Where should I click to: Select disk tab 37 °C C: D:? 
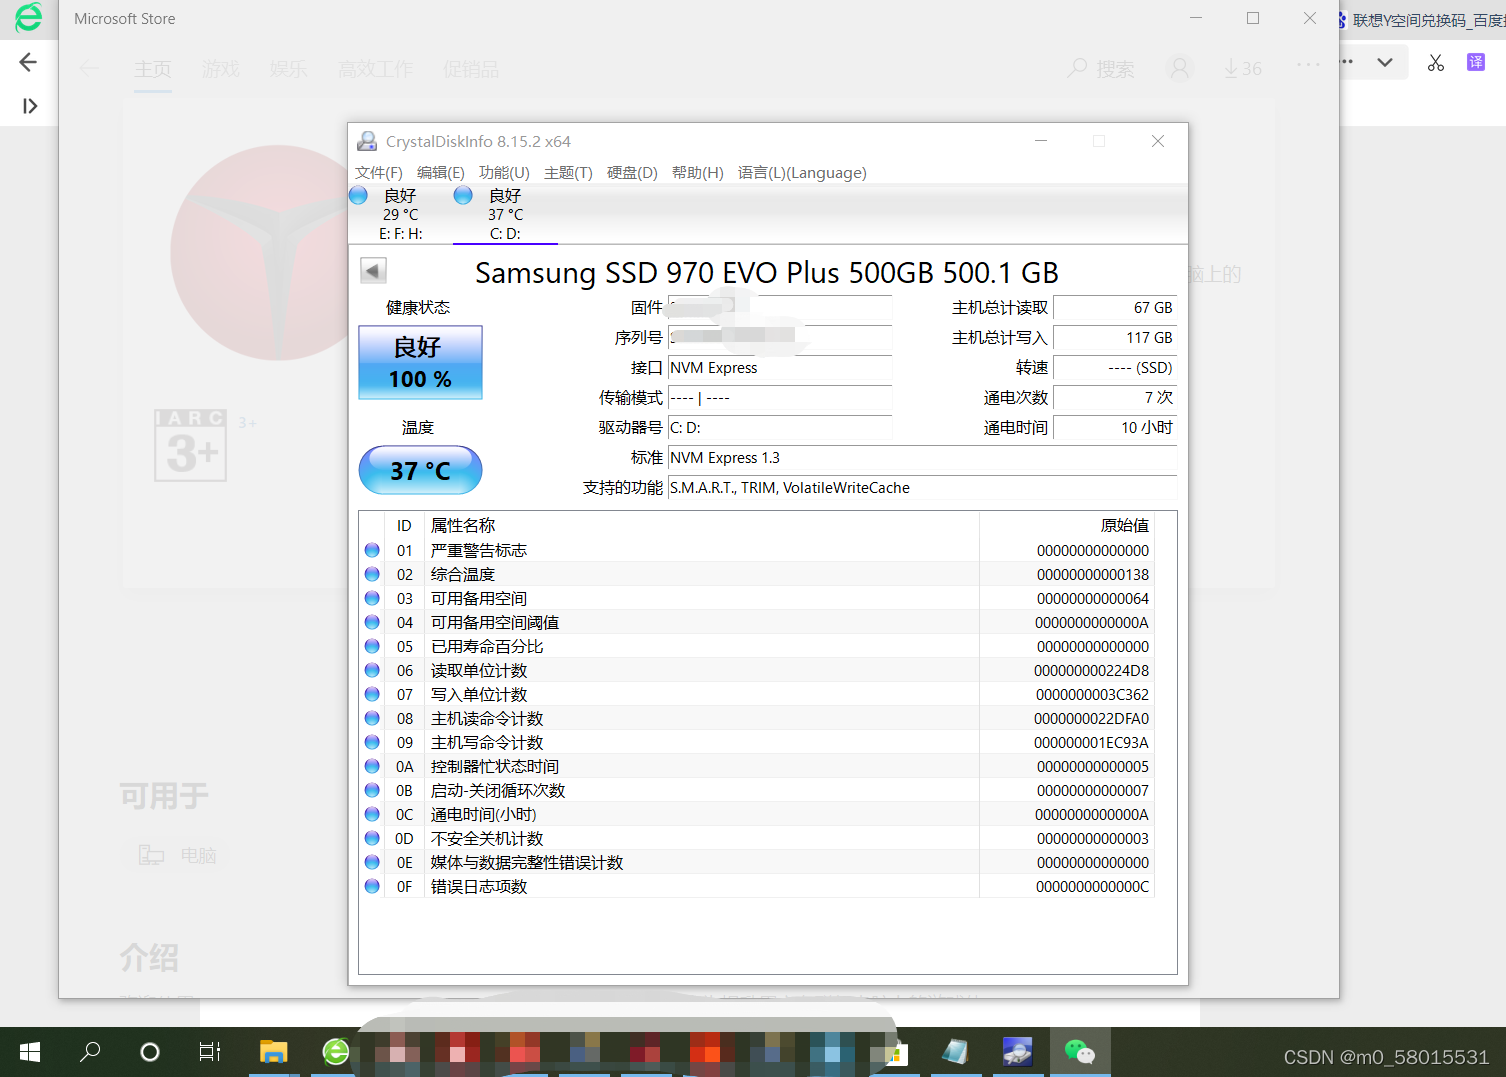pyautogui.click(x=505, y=214)
